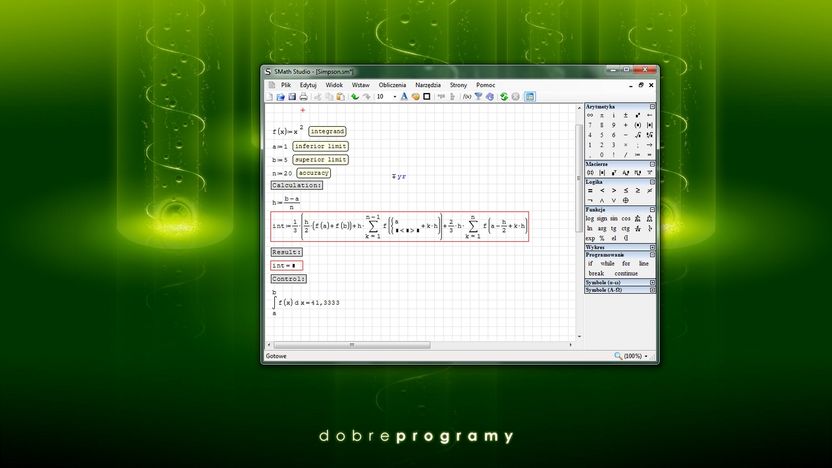
Task: Expand the Wykres panel
Action: (x=652, y=247)
